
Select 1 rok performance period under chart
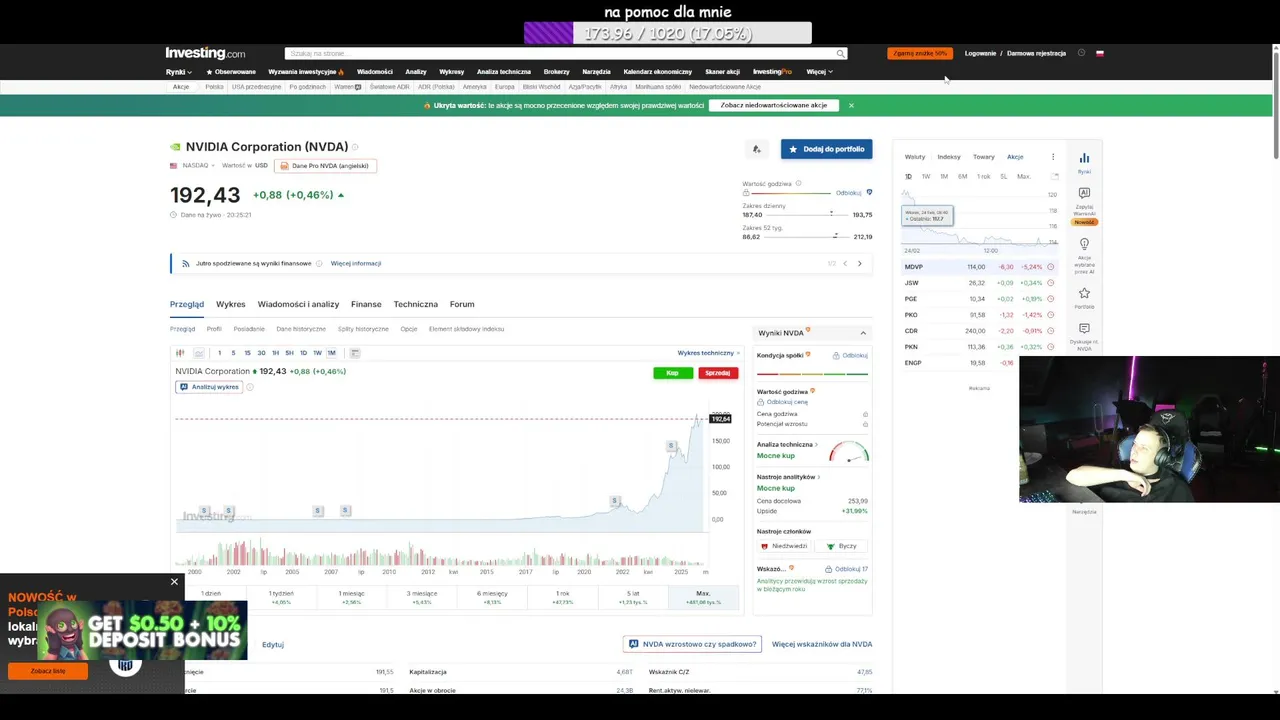(x=563, y=597)
